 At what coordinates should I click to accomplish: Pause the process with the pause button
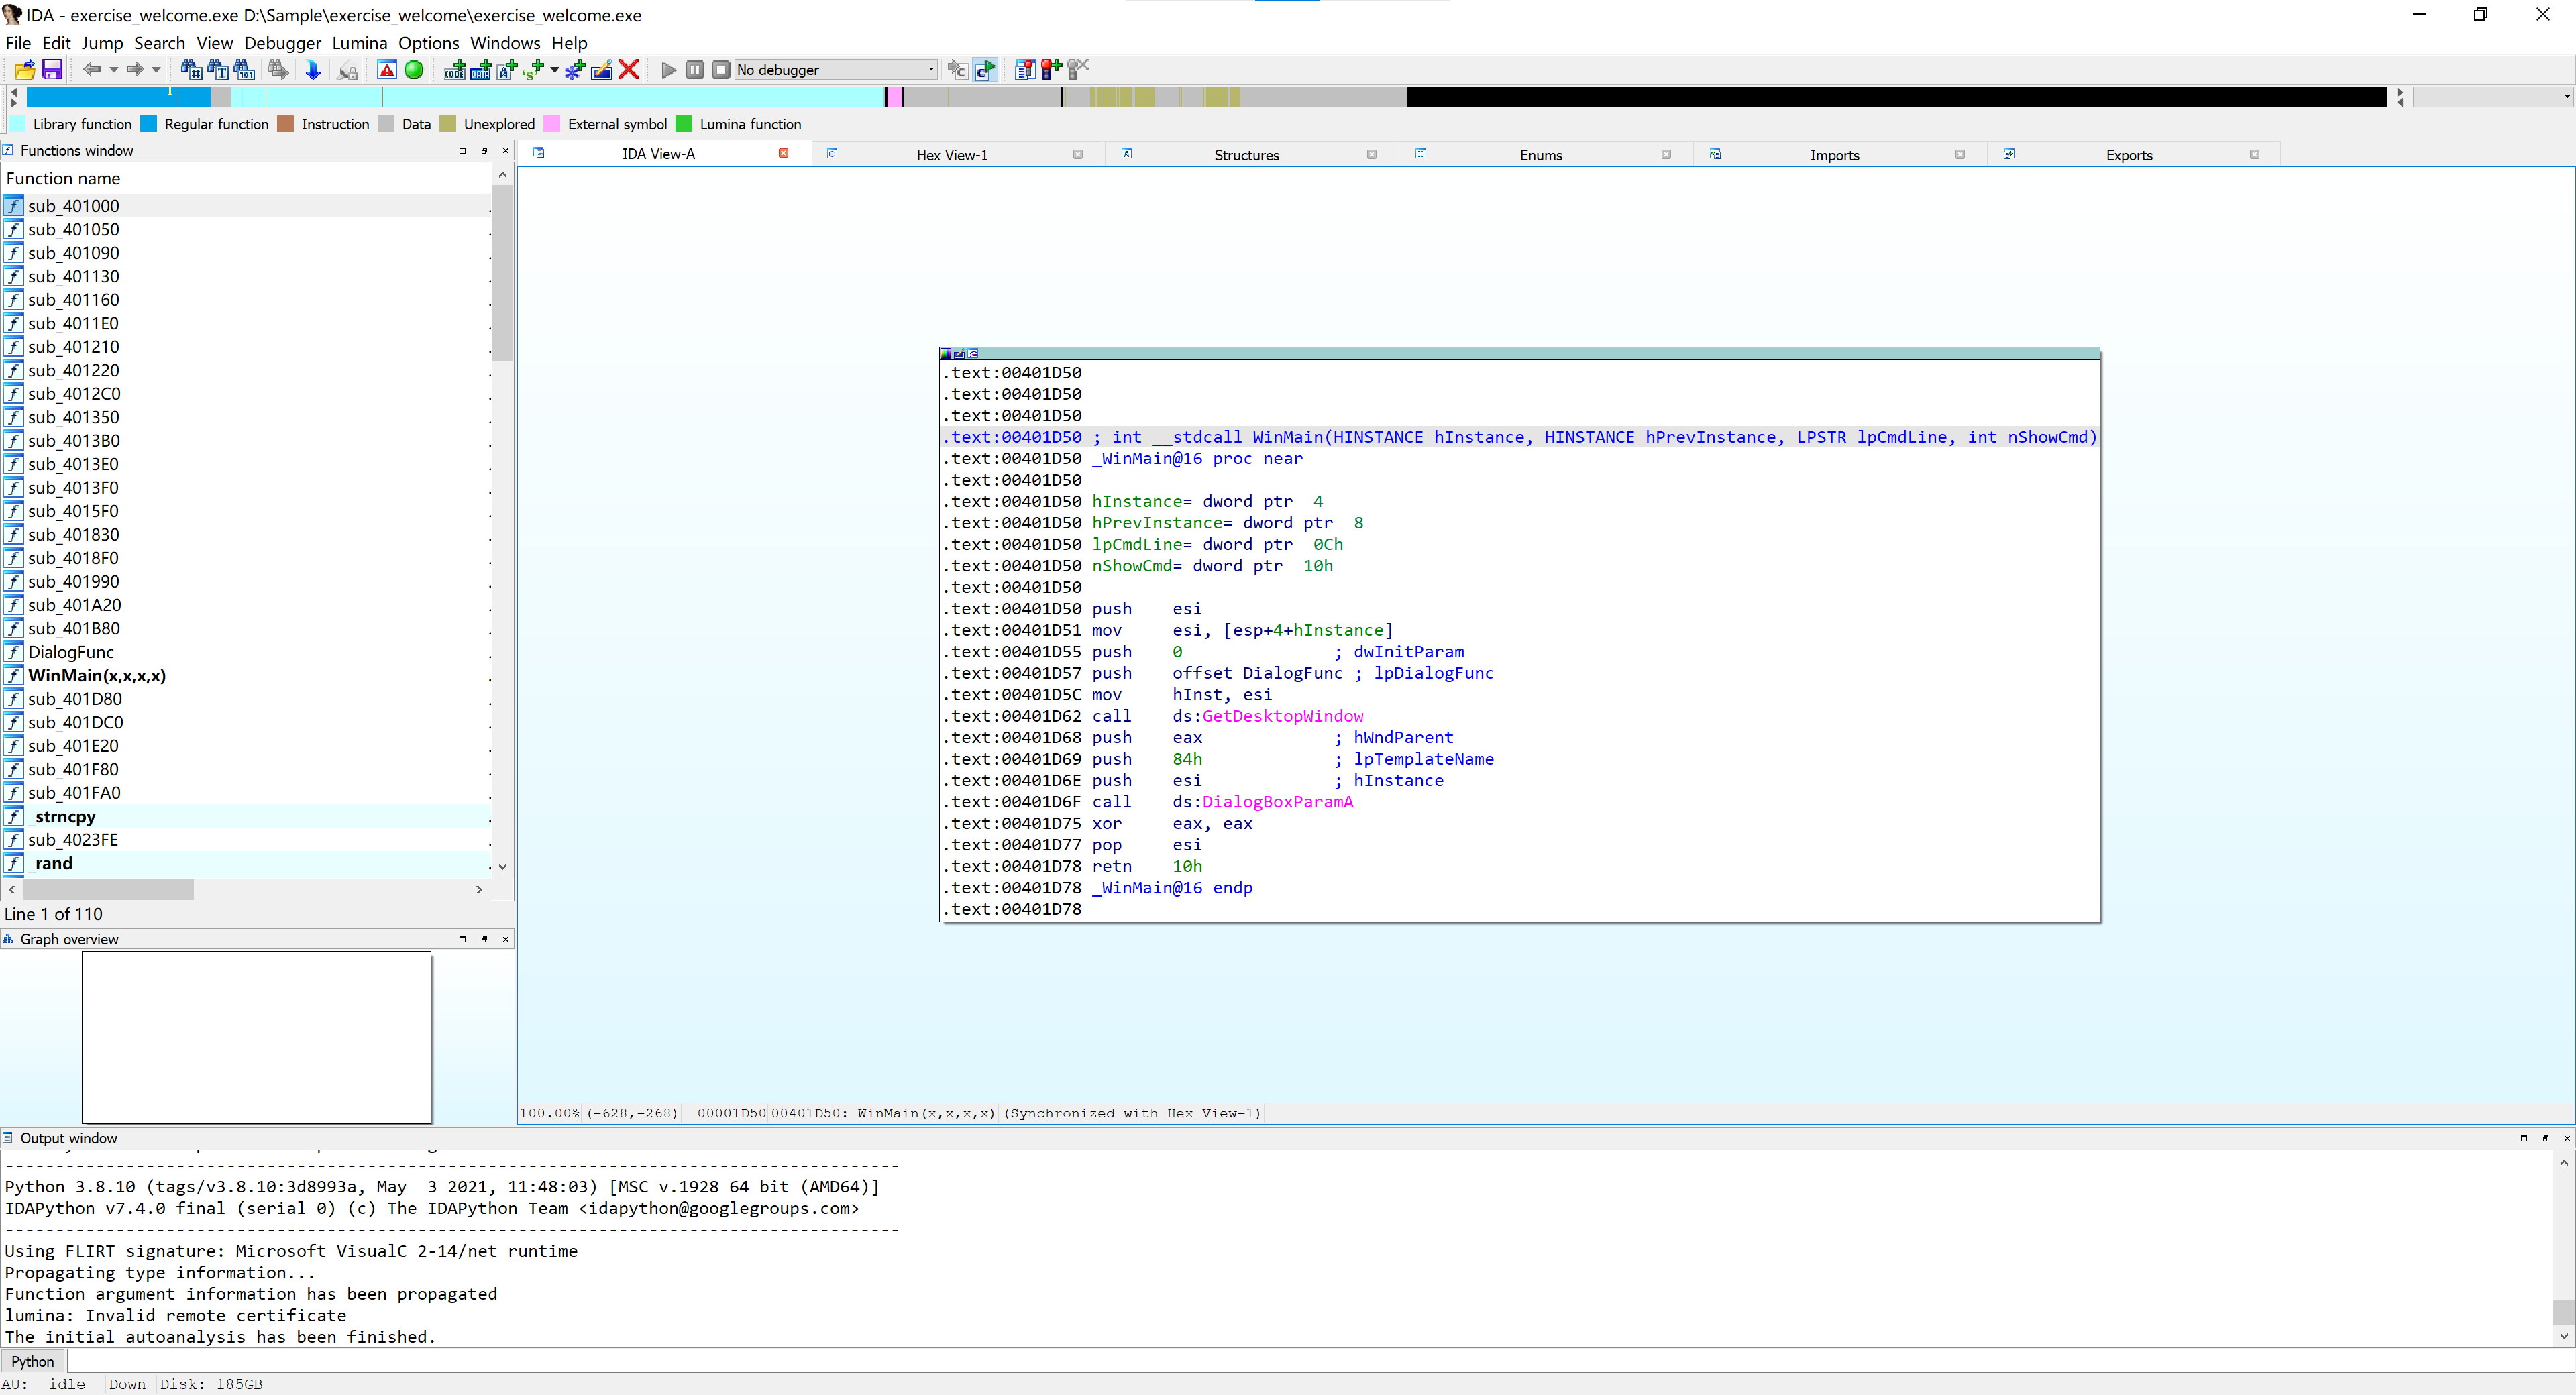(695, 69)
